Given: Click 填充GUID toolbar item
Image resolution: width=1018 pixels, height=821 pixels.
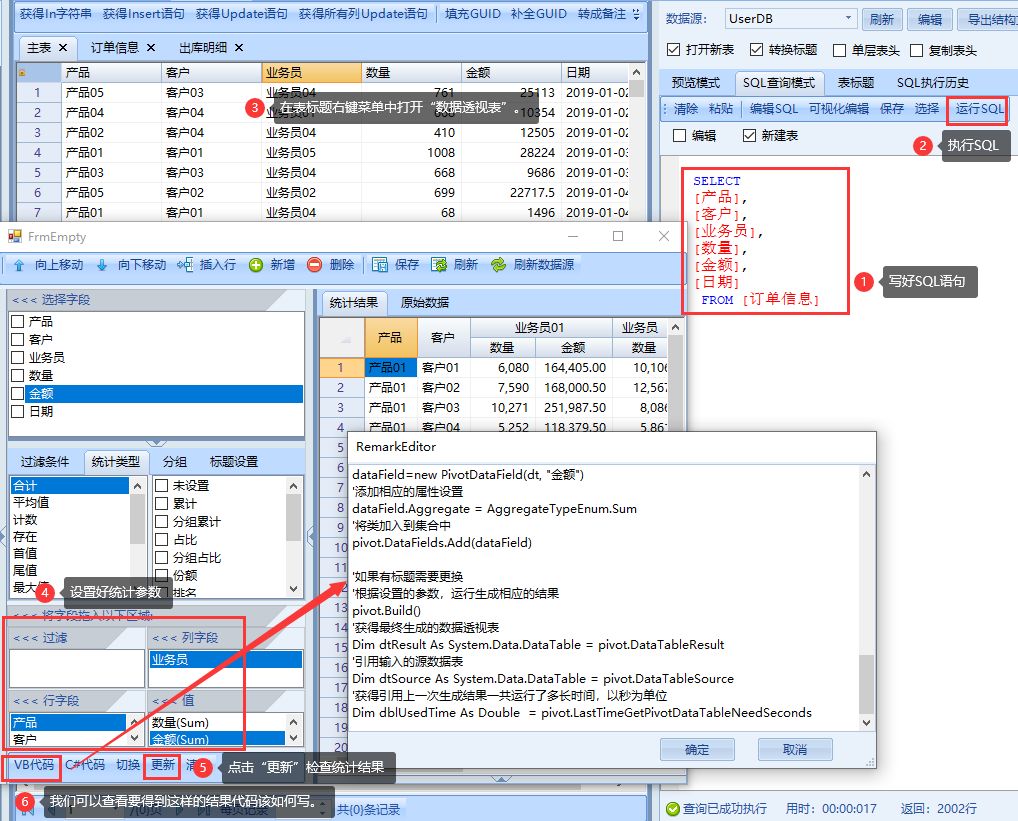Looking at the screenshot, I should (473, 14).
